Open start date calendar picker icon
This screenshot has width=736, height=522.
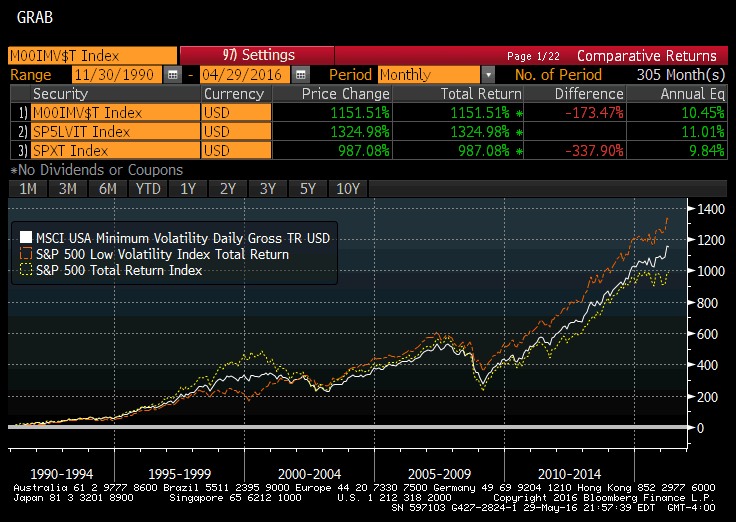(x=173, y=75)
